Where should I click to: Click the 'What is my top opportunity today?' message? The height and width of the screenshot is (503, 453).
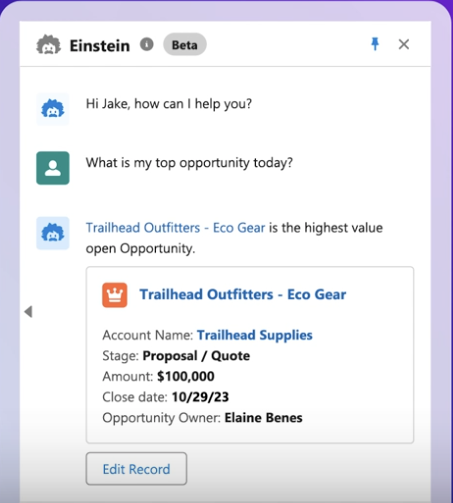(x=189, y=163)
